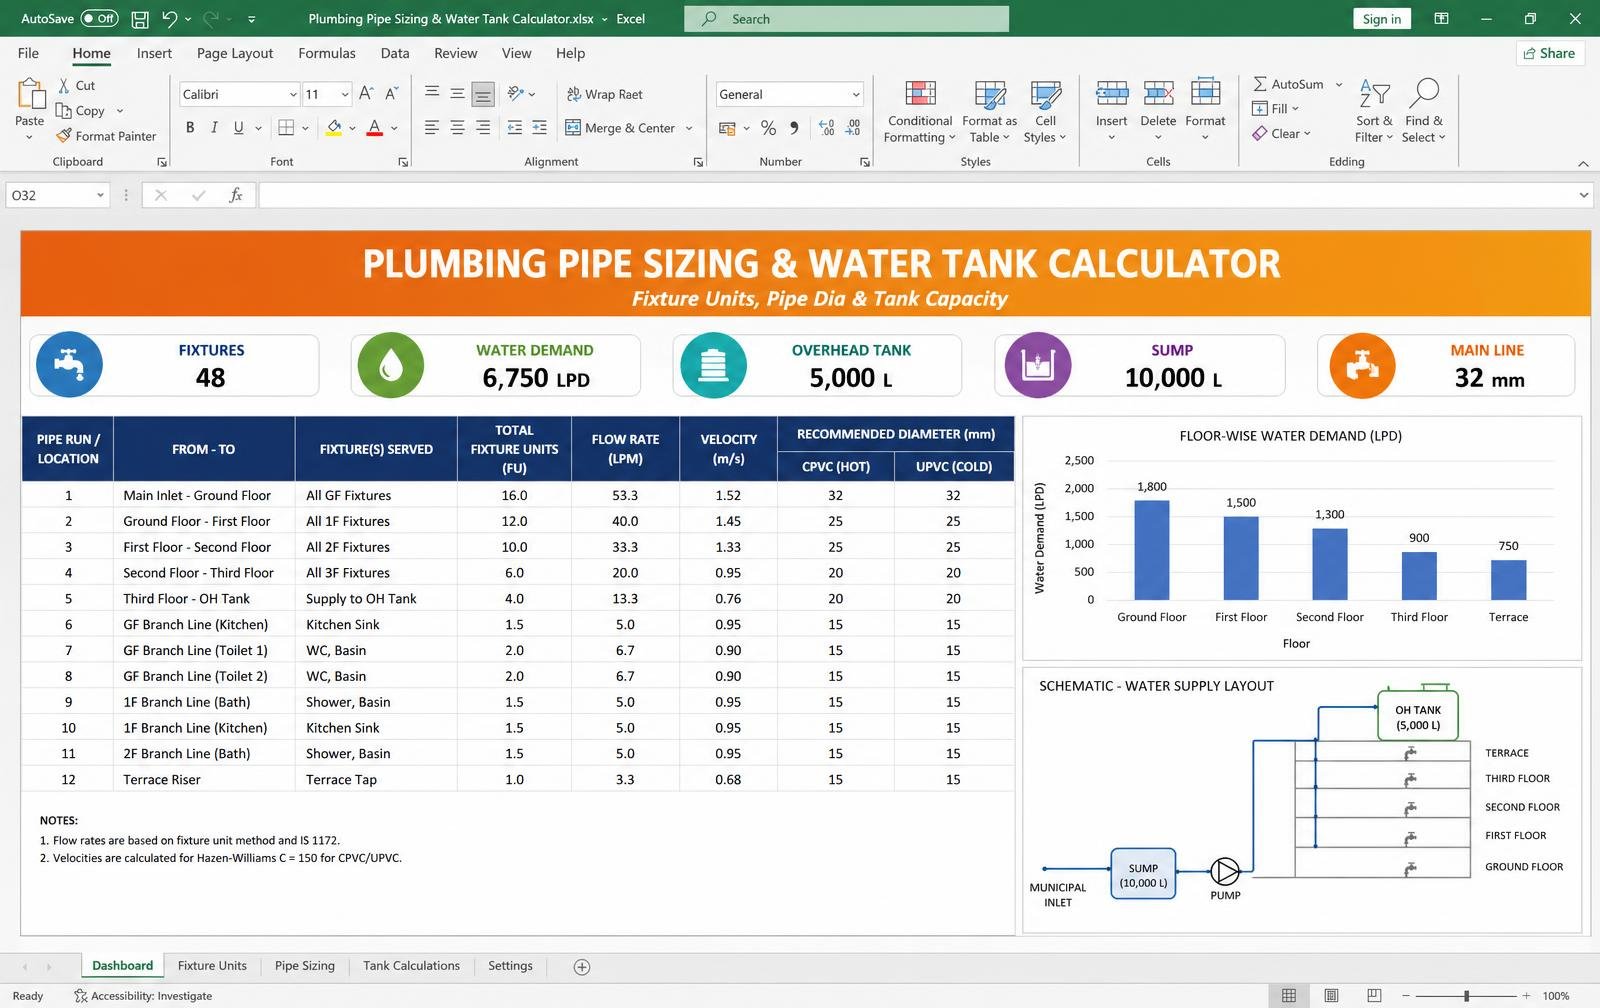Open Cell Styles gallery
The height and width of the screenshot is (1008, 1600).
(1045, 112)
